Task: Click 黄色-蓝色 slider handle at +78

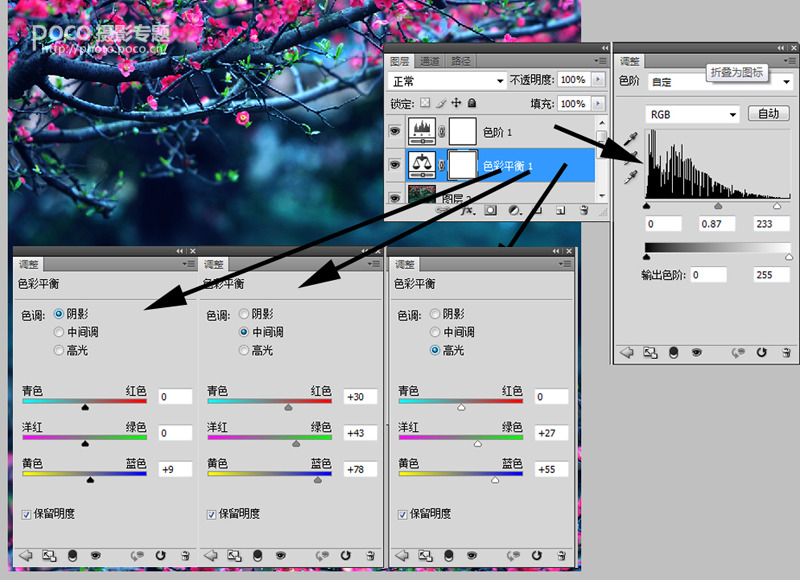Action: click(318, 480)
